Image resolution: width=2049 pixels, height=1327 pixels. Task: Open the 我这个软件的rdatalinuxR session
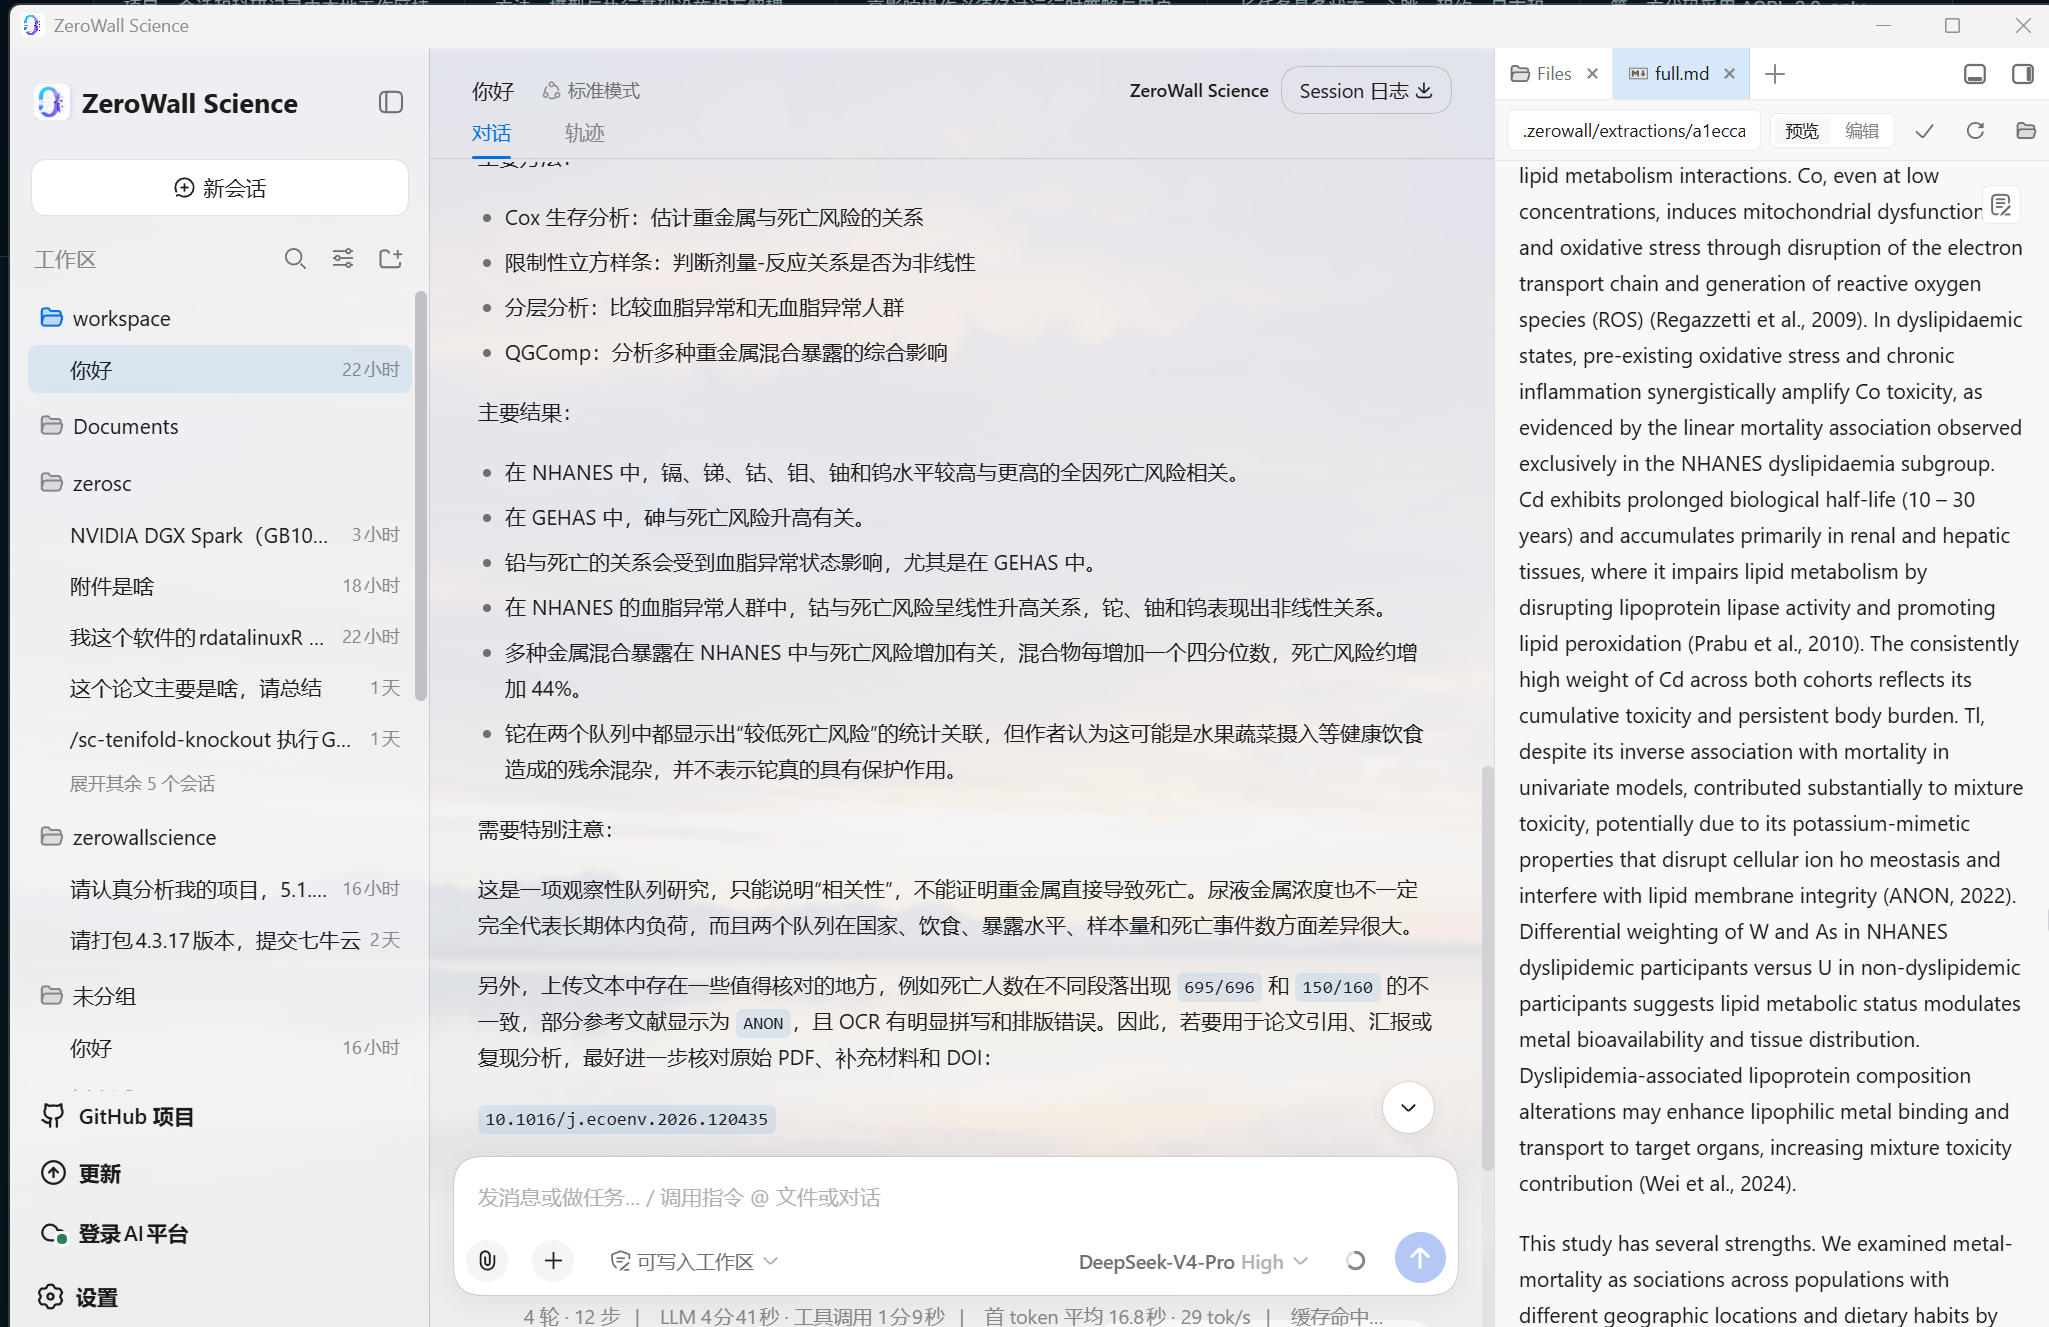click(220, 637)
